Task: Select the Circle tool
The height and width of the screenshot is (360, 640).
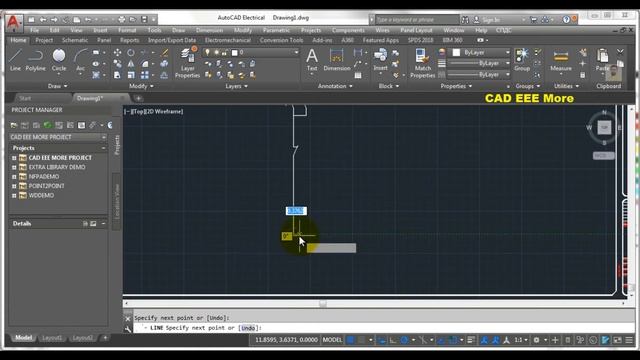Action: point(59,60)
